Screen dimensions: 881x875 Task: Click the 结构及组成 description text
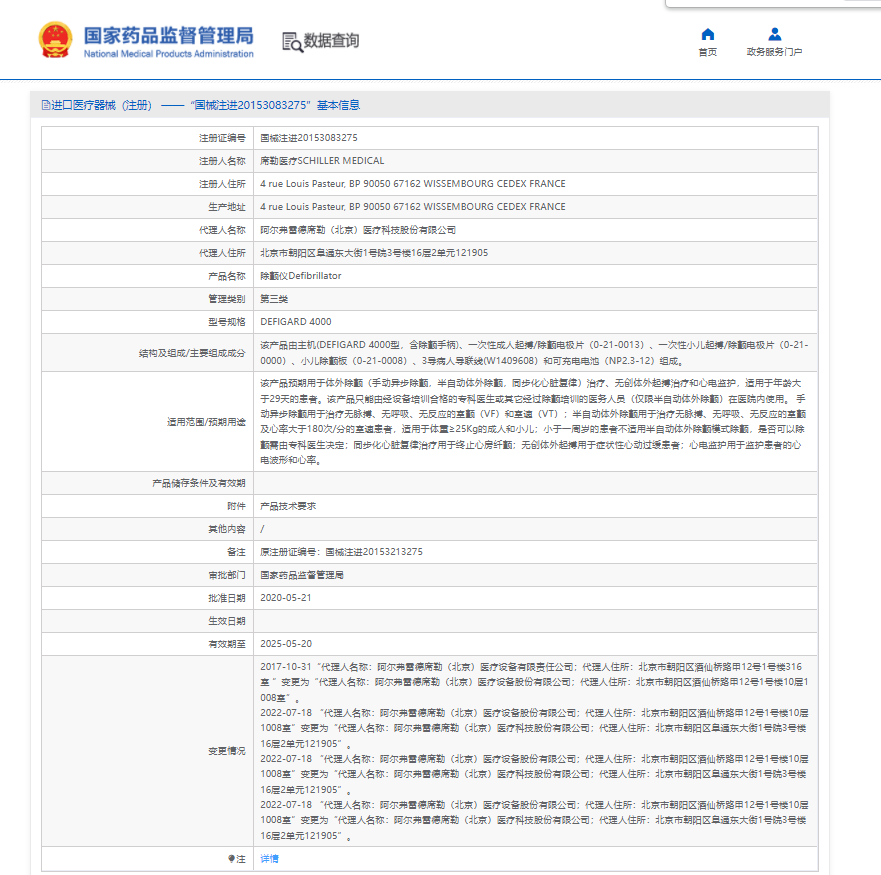coord(534,352)
